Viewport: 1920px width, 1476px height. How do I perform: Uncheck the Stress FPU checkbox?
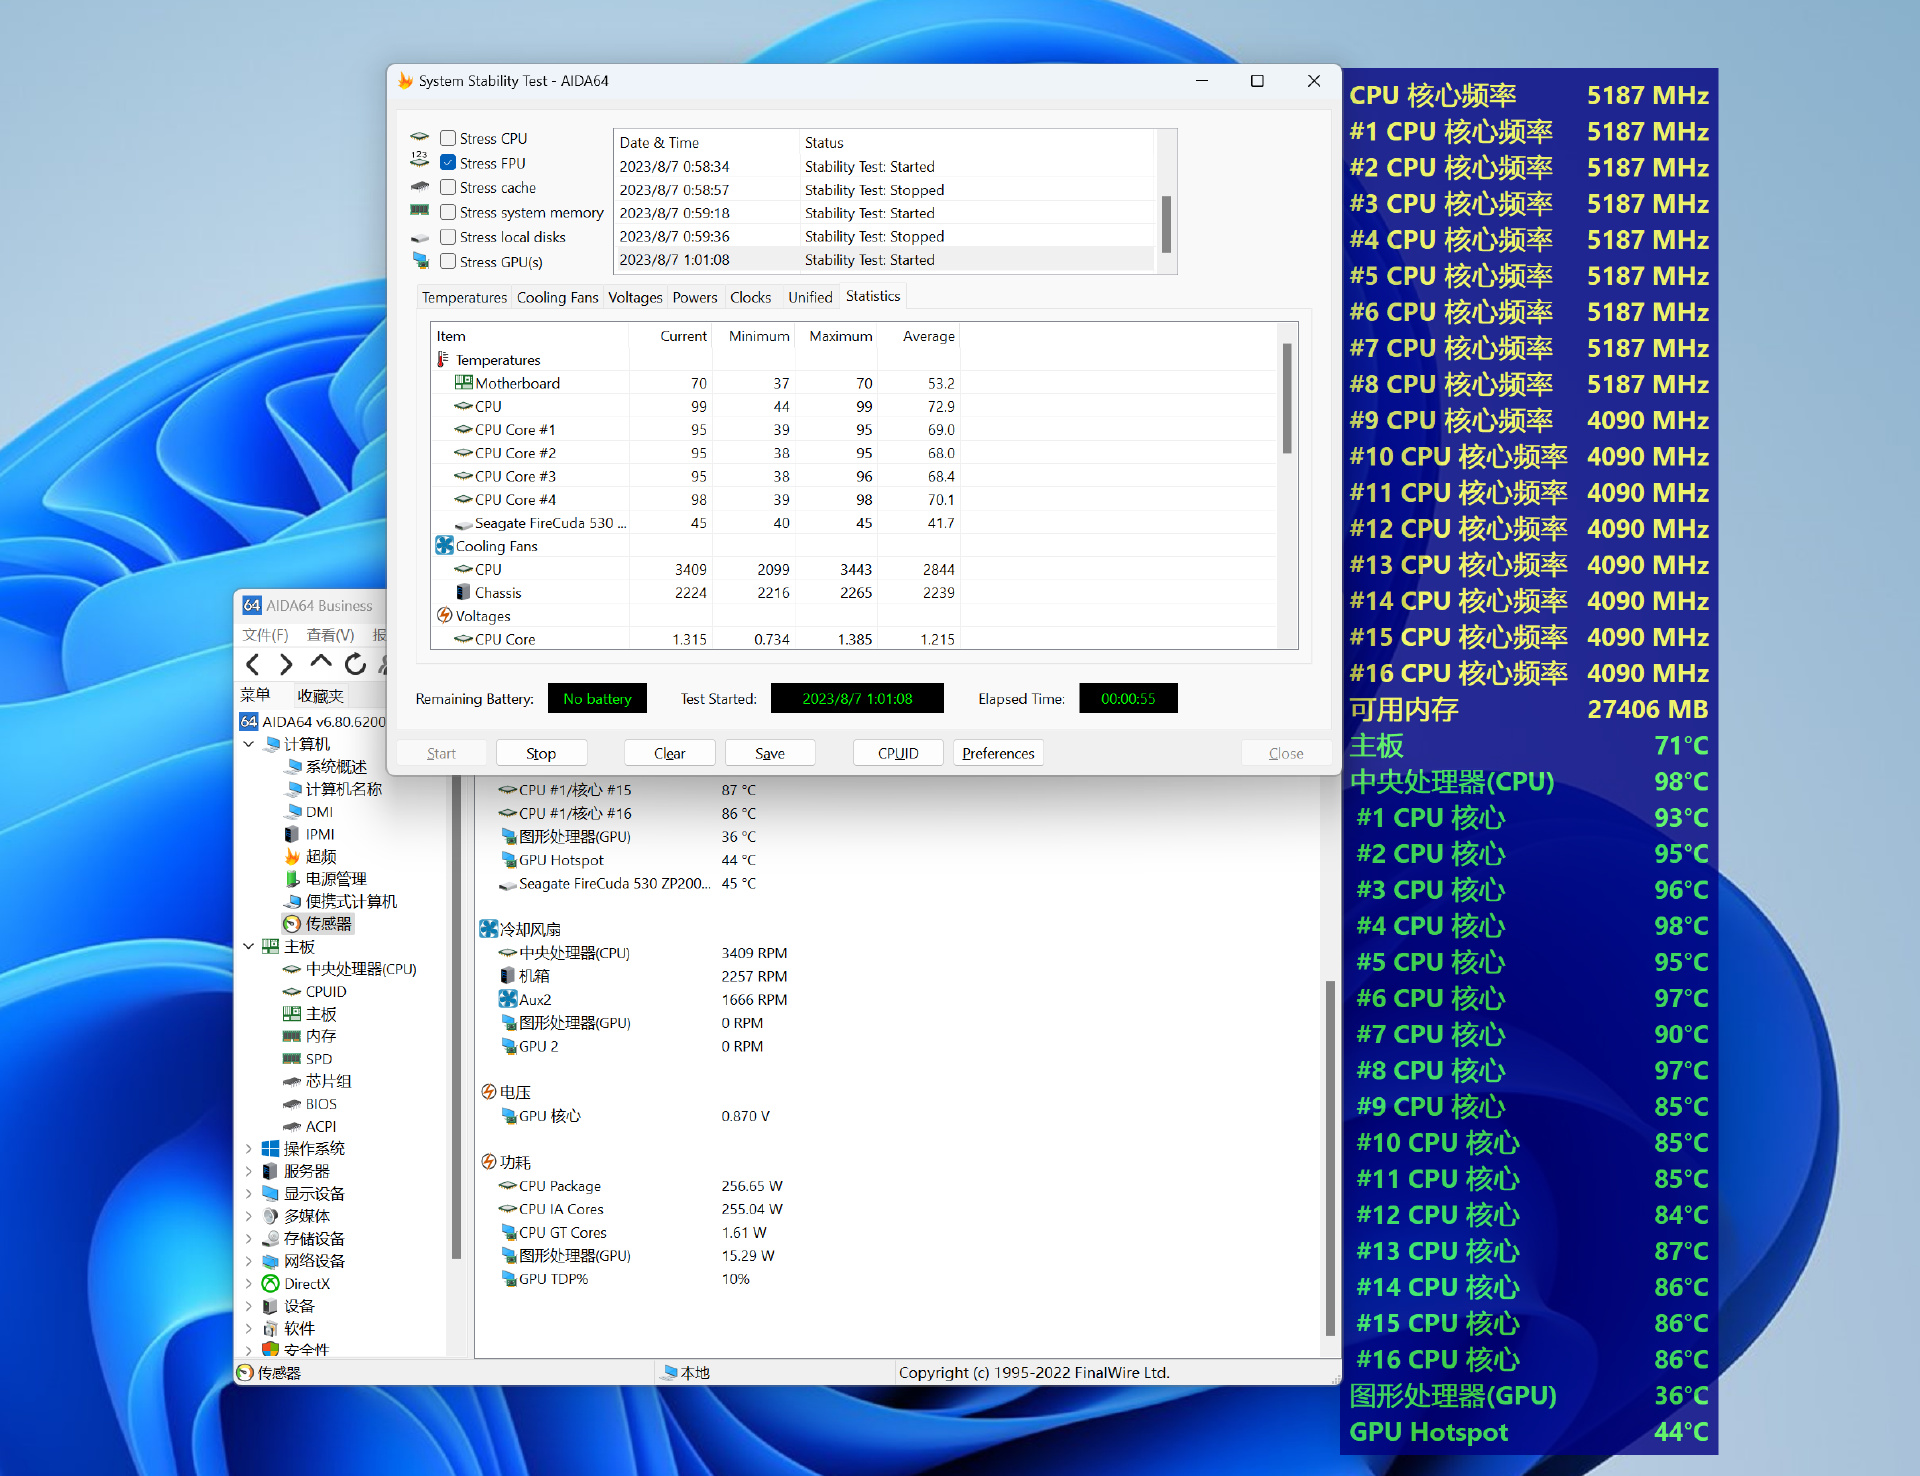(x=448, y=163)
